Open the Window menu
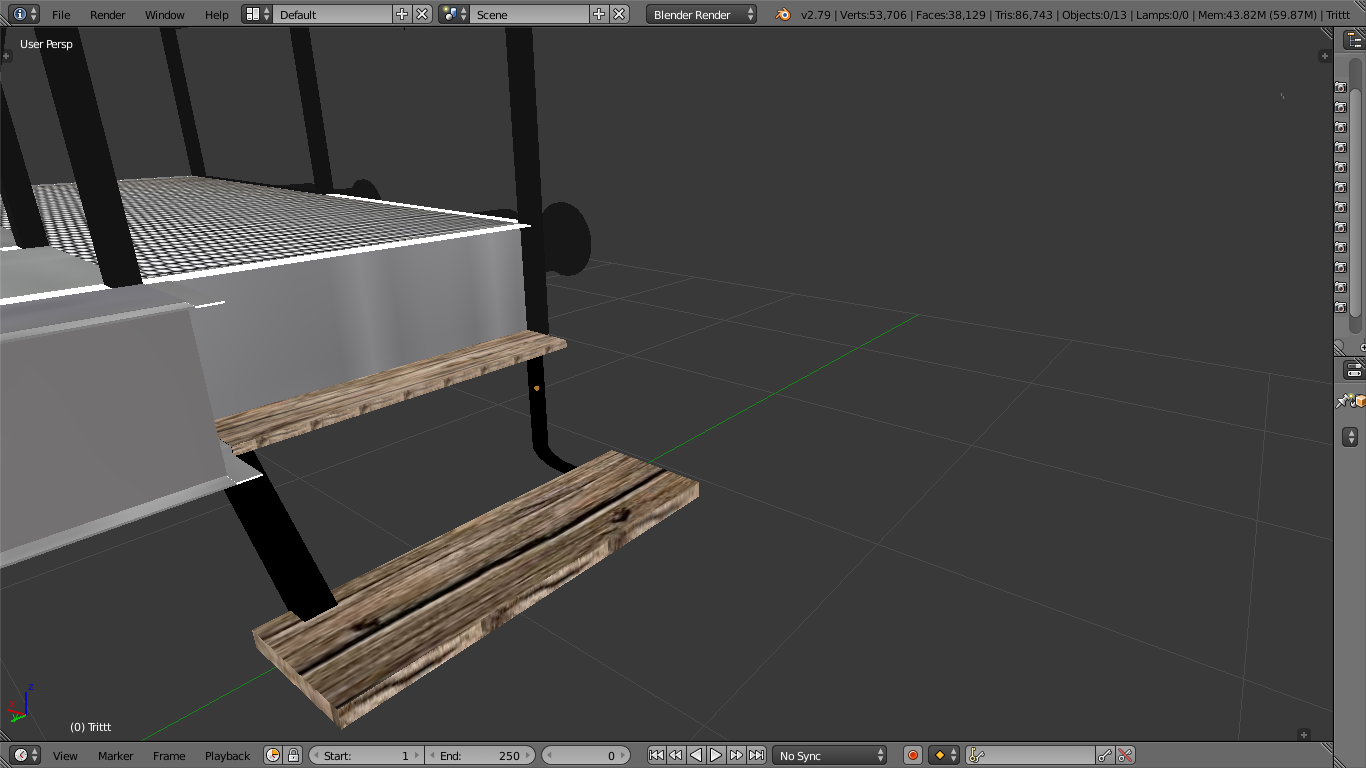Image resolution: width=1366 pixels, height=768 pixels. click(165, 15)
